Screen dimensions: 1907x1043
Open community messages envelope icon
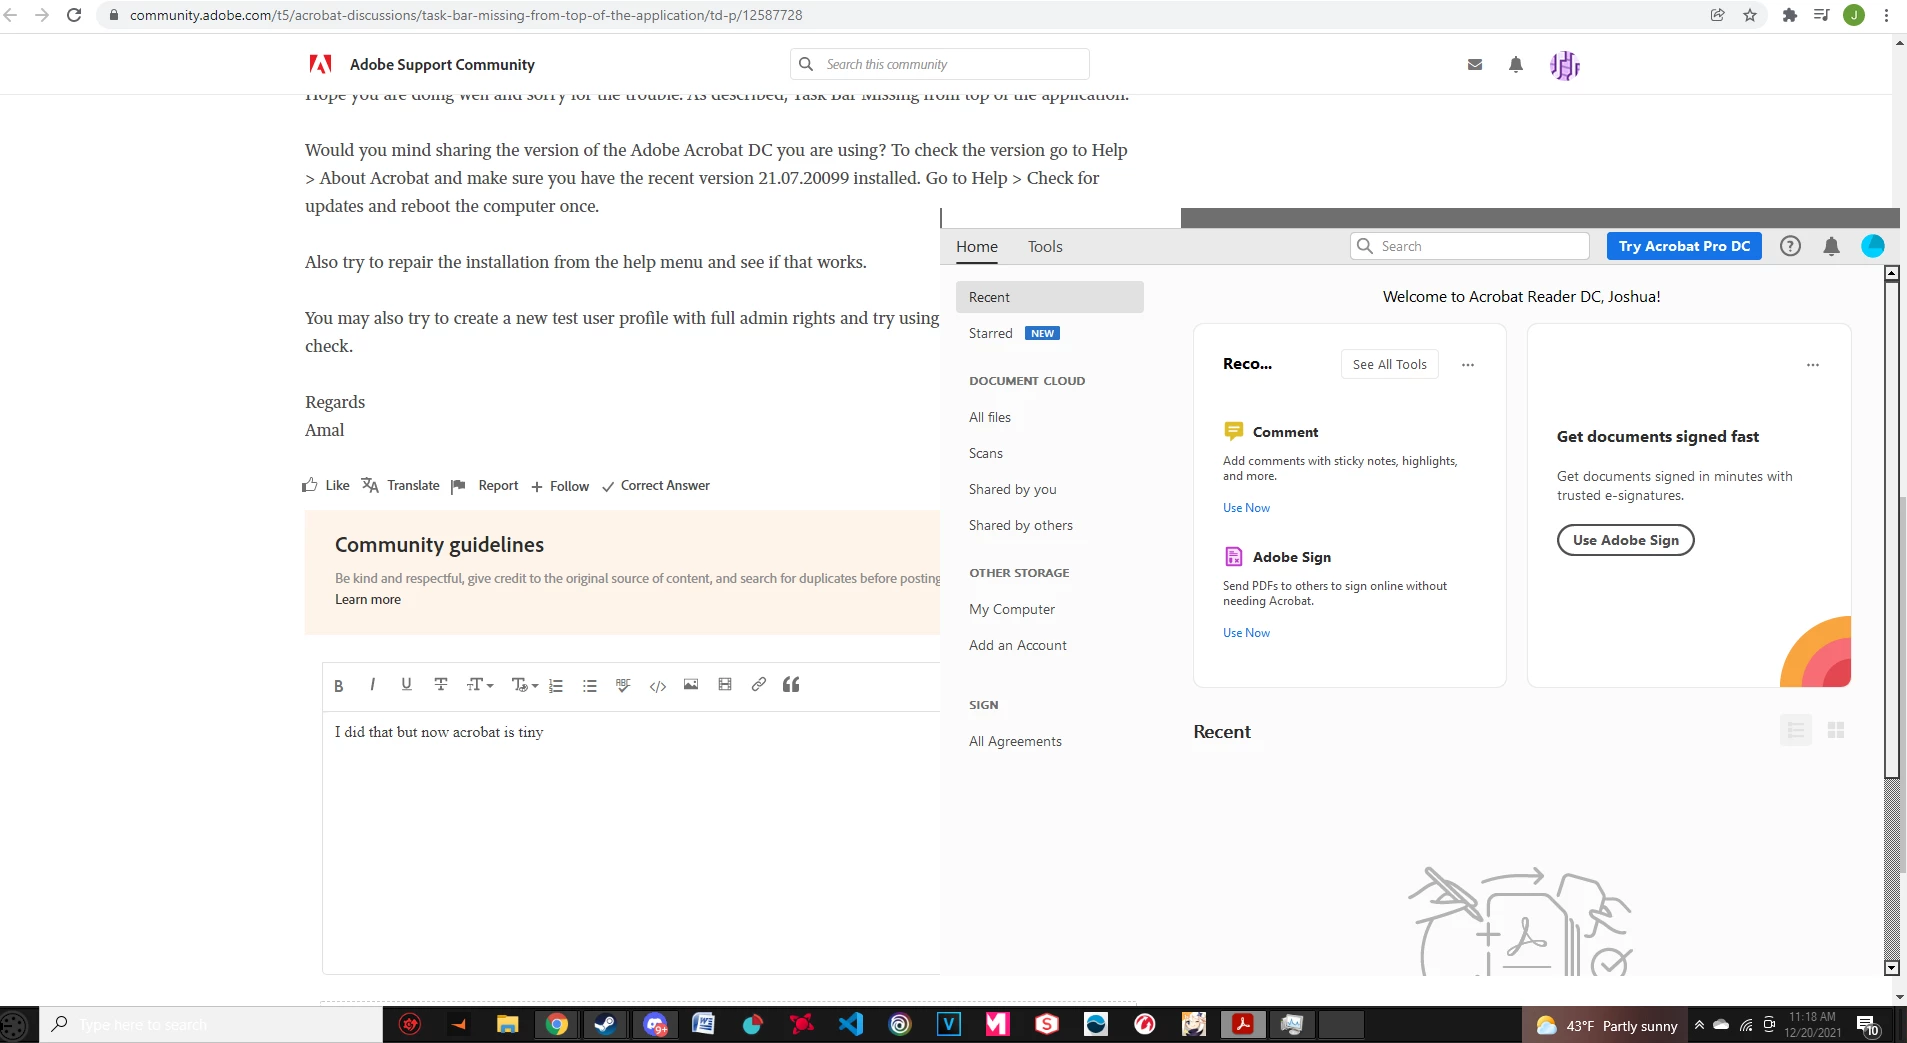[1475, 64]
